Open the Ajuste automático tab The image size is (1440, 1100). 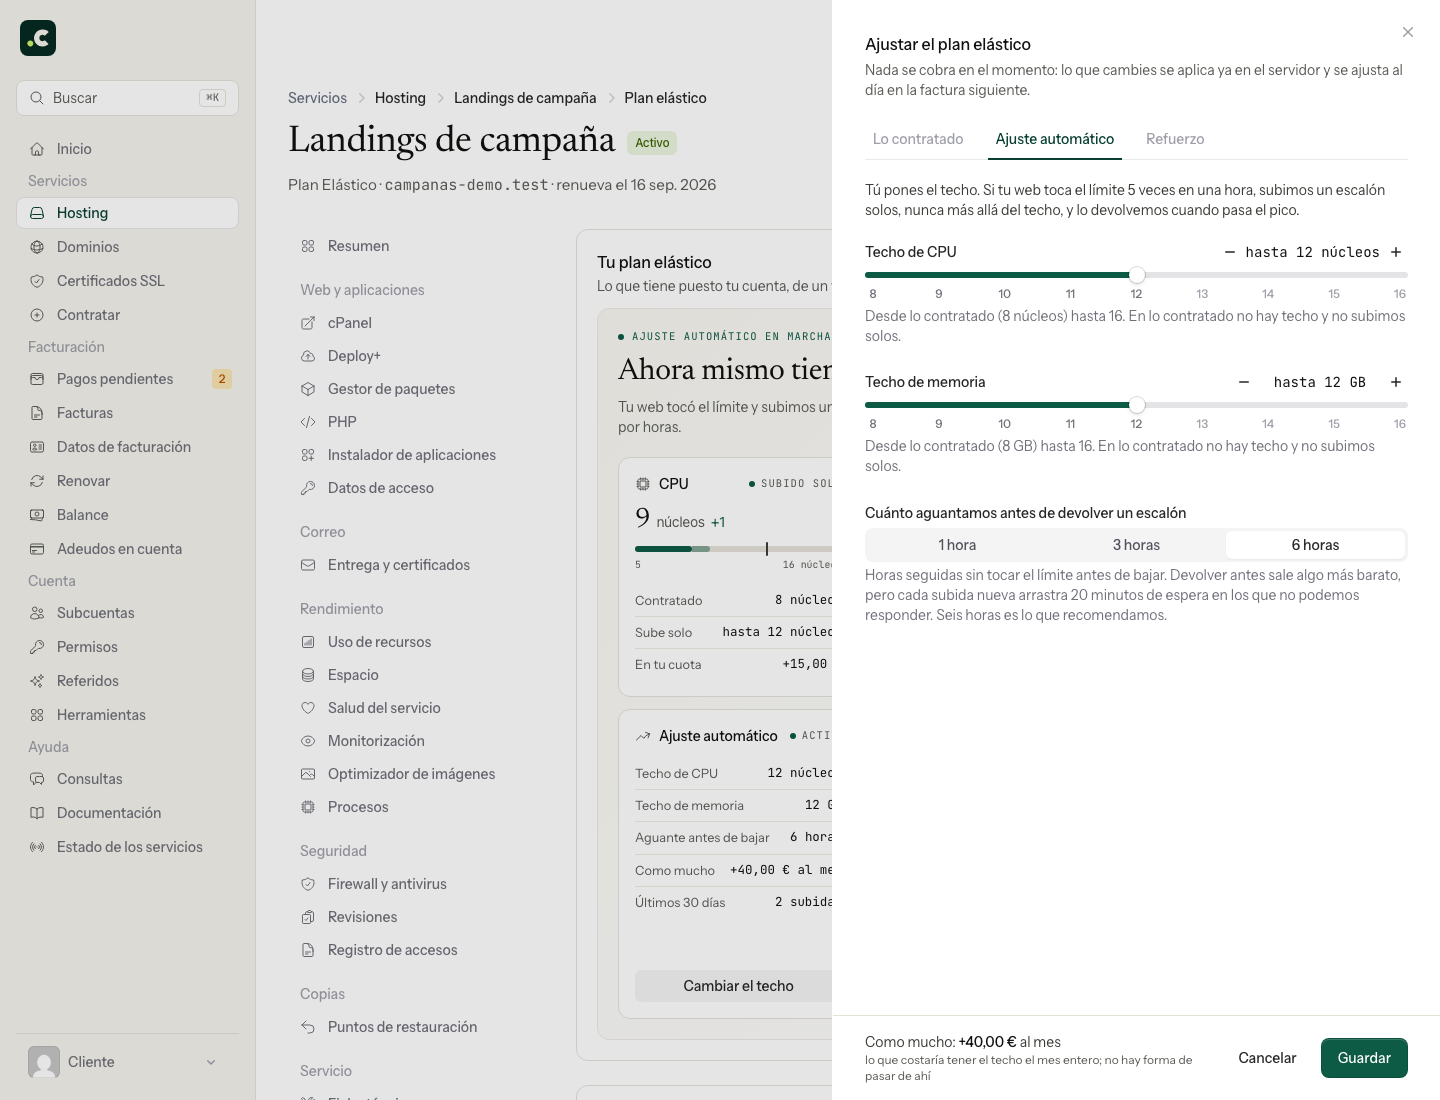point(1055,139)
